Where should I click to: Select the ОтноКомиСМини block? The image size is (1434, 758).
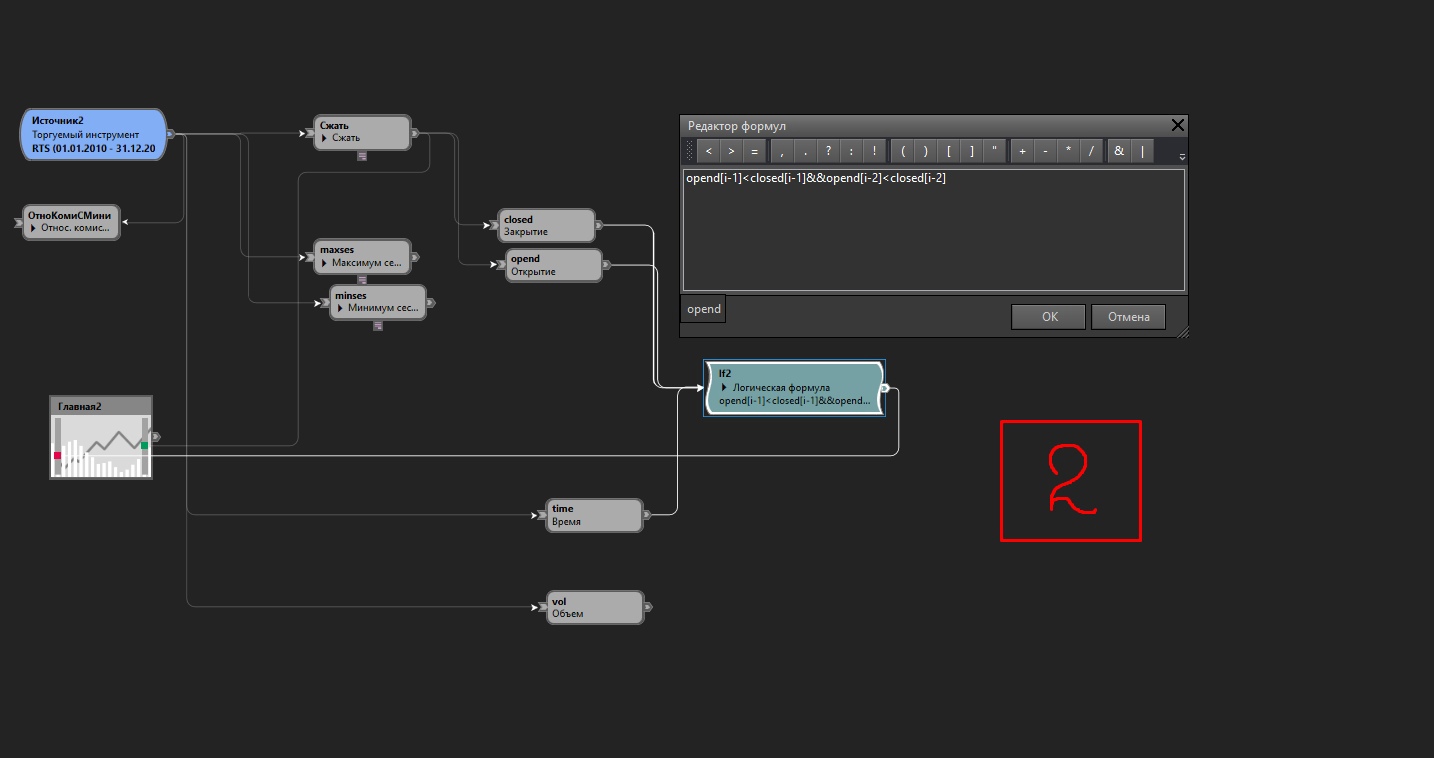[71, 222]
